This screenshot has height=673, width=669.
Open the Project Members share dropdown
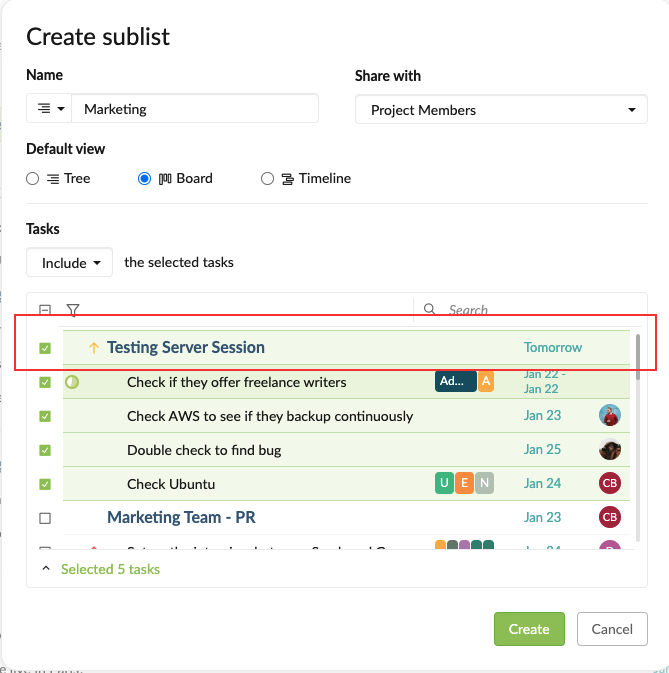tap(501, 110)
